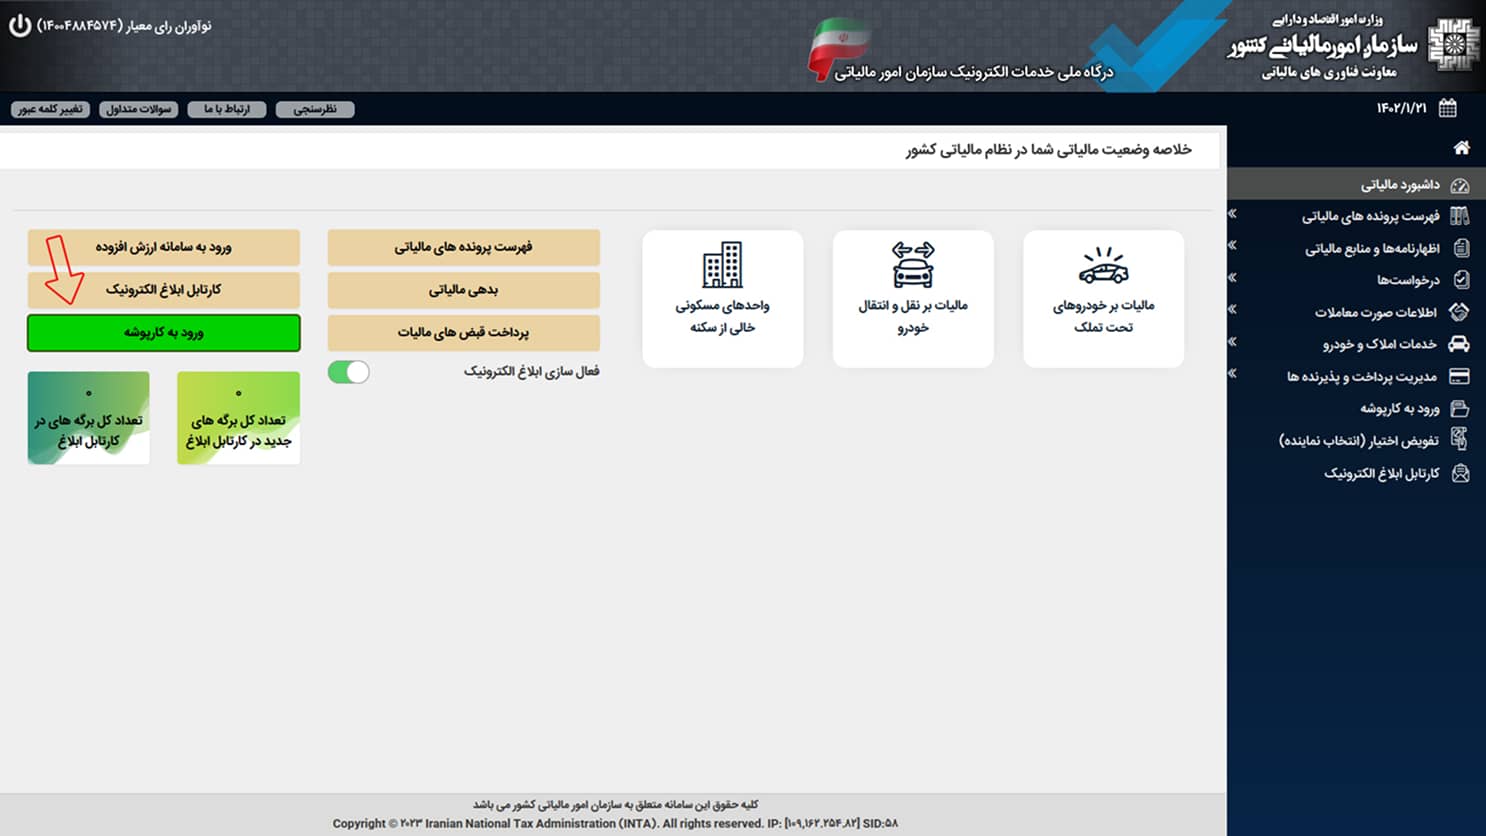Open tan فهرست پرونده های مالیاتی button
1486x836 pixels.
(x=464, y=247)
